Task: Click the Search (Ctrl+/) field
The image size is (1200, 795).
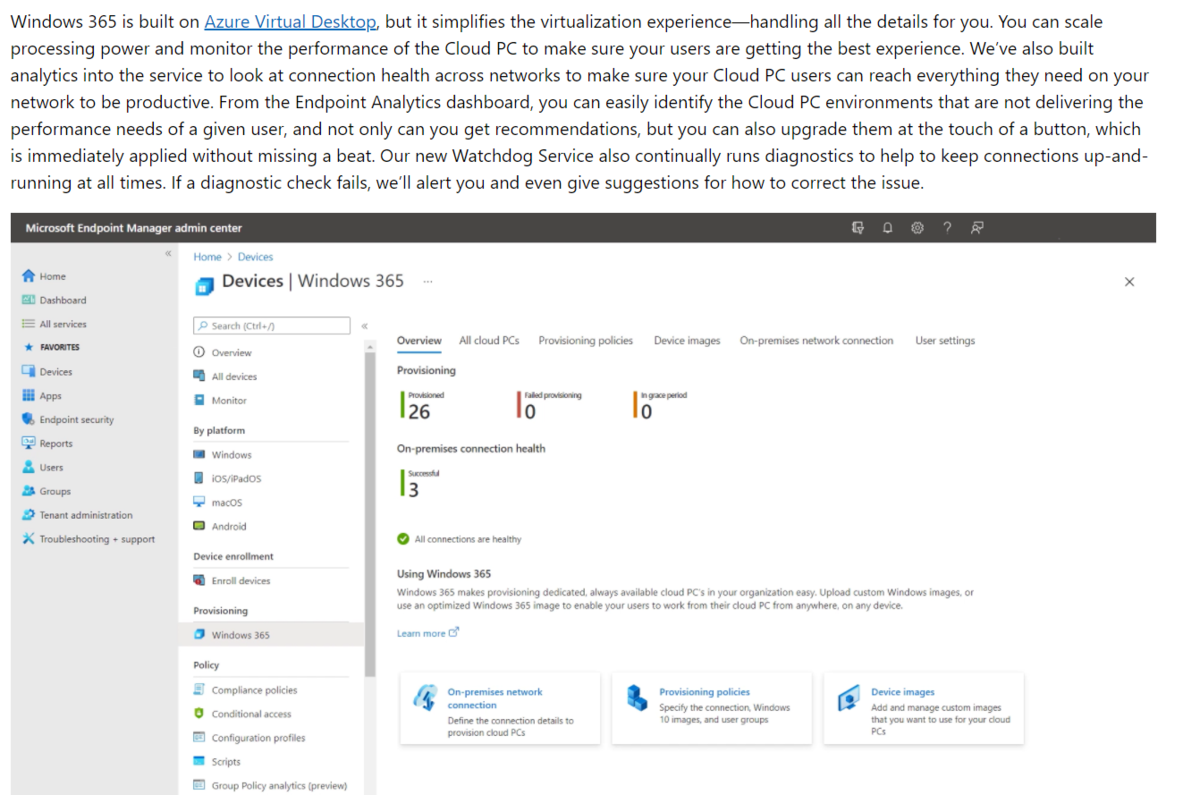Action: (x=272, y=326)
